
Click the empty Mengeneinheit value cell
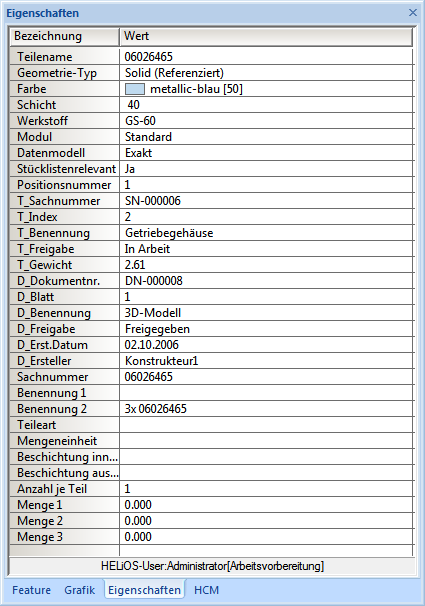pyautogui.click(x=267, y=441)
